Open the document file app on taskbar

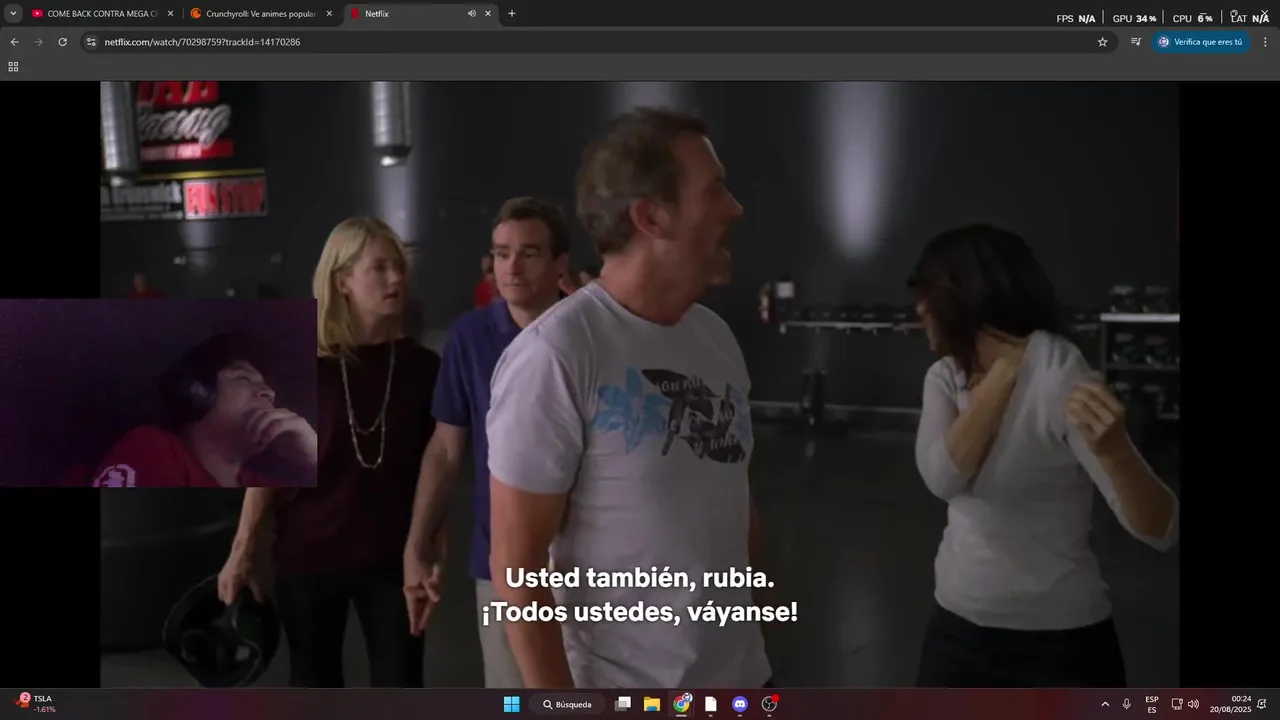711,704
